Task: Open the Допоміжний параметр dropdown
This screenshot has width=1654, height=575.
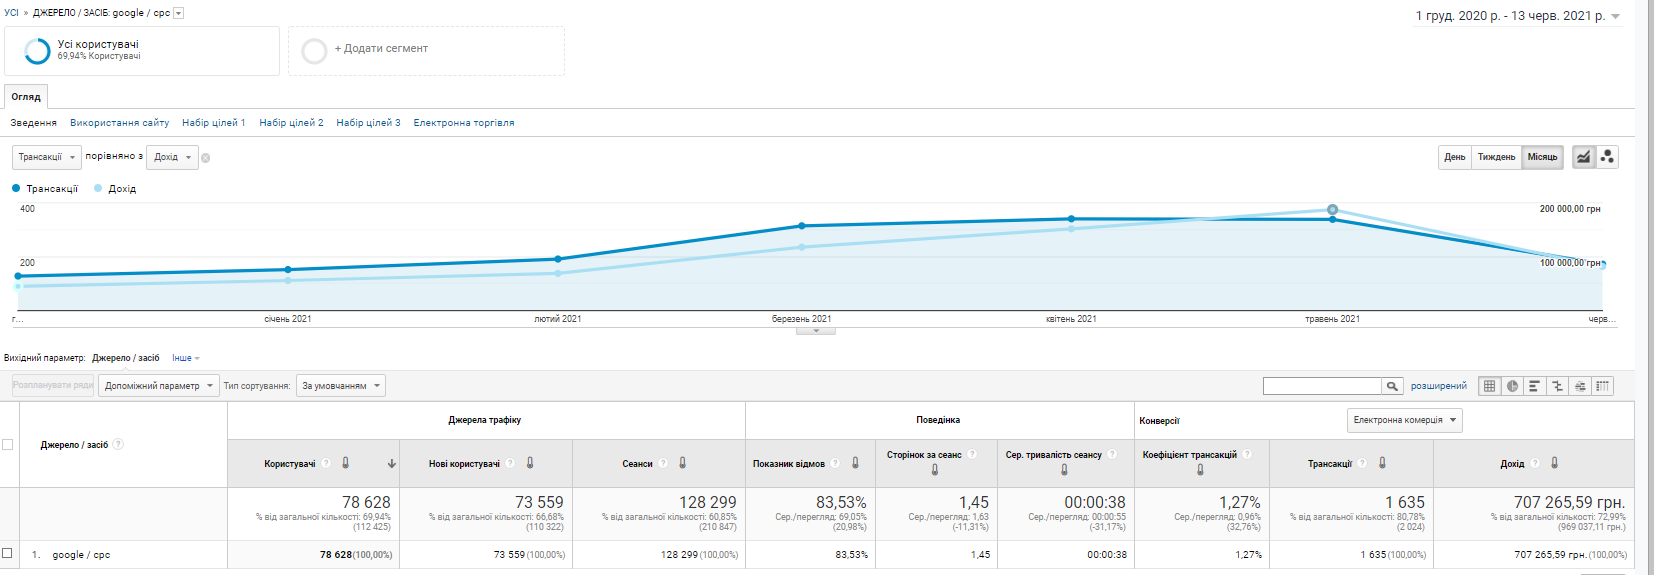Action: pos(158,386)
